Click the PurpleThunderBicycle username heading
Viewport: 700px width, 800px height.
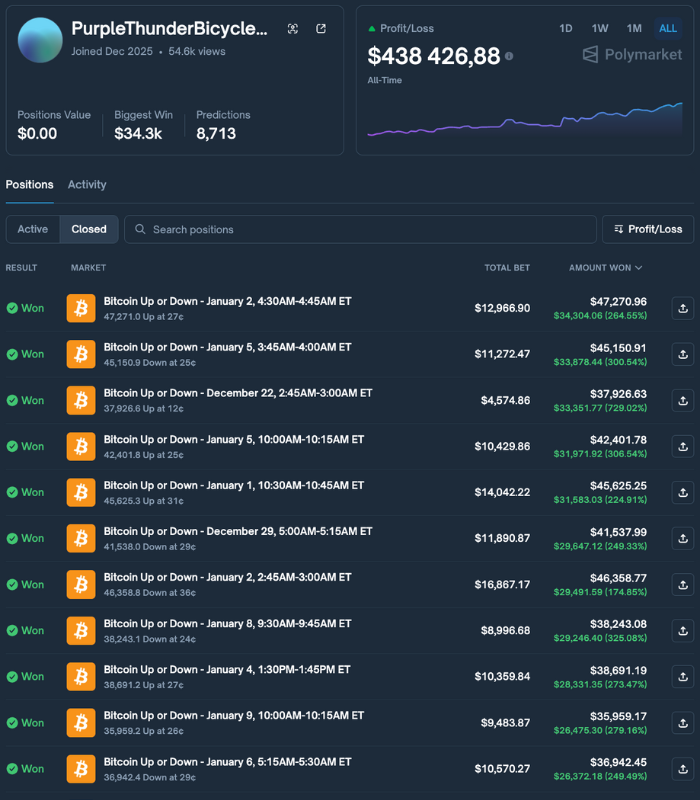tap(169, 29)
